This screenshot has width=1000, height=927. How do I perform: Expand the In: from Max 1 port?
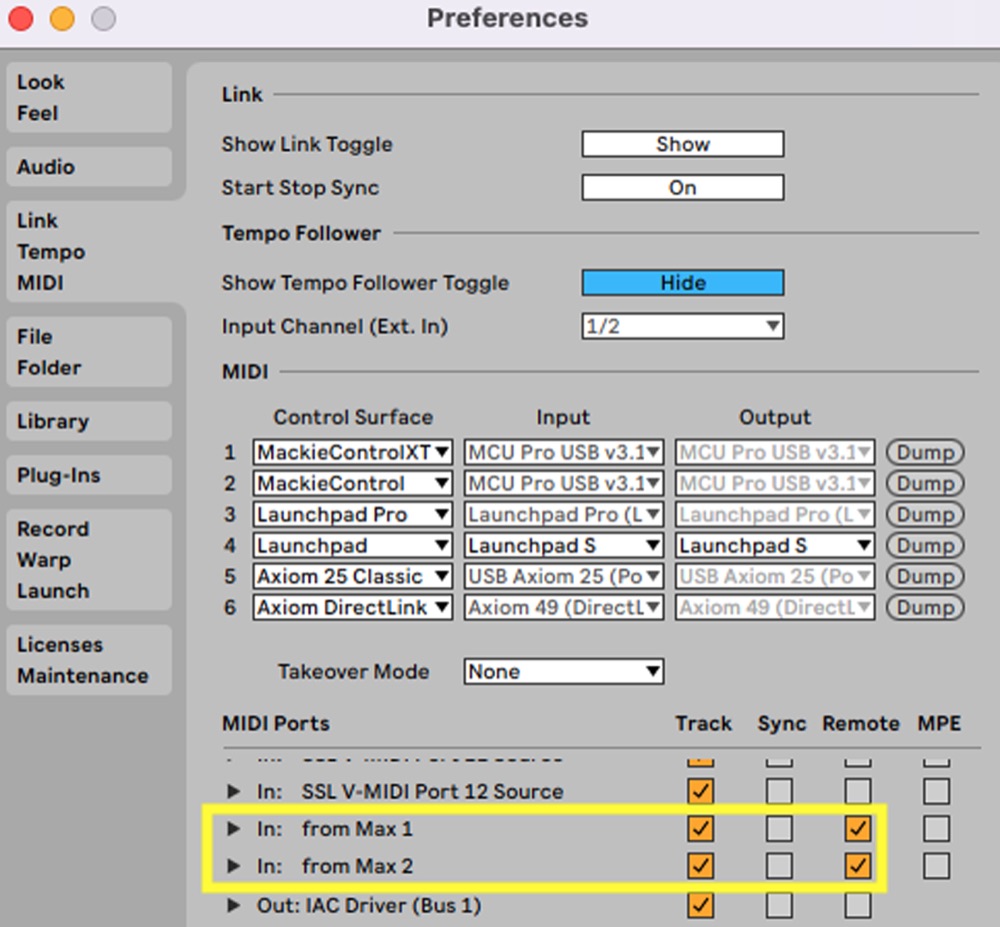(x=233, y=829)
